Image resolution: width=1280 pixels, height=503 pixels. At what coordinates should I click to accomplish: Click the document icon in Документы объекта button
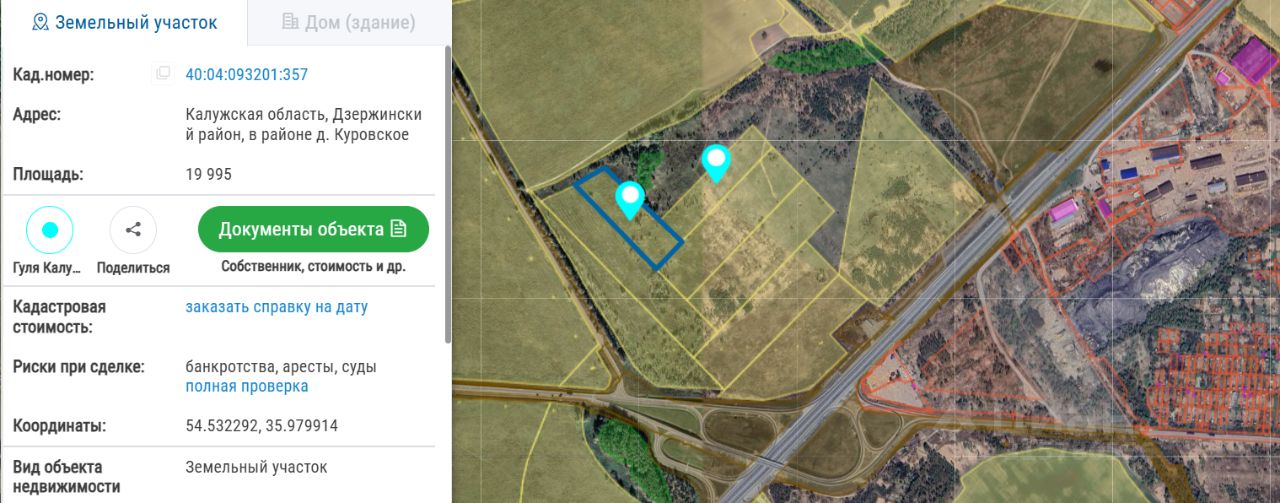(398, 229)
